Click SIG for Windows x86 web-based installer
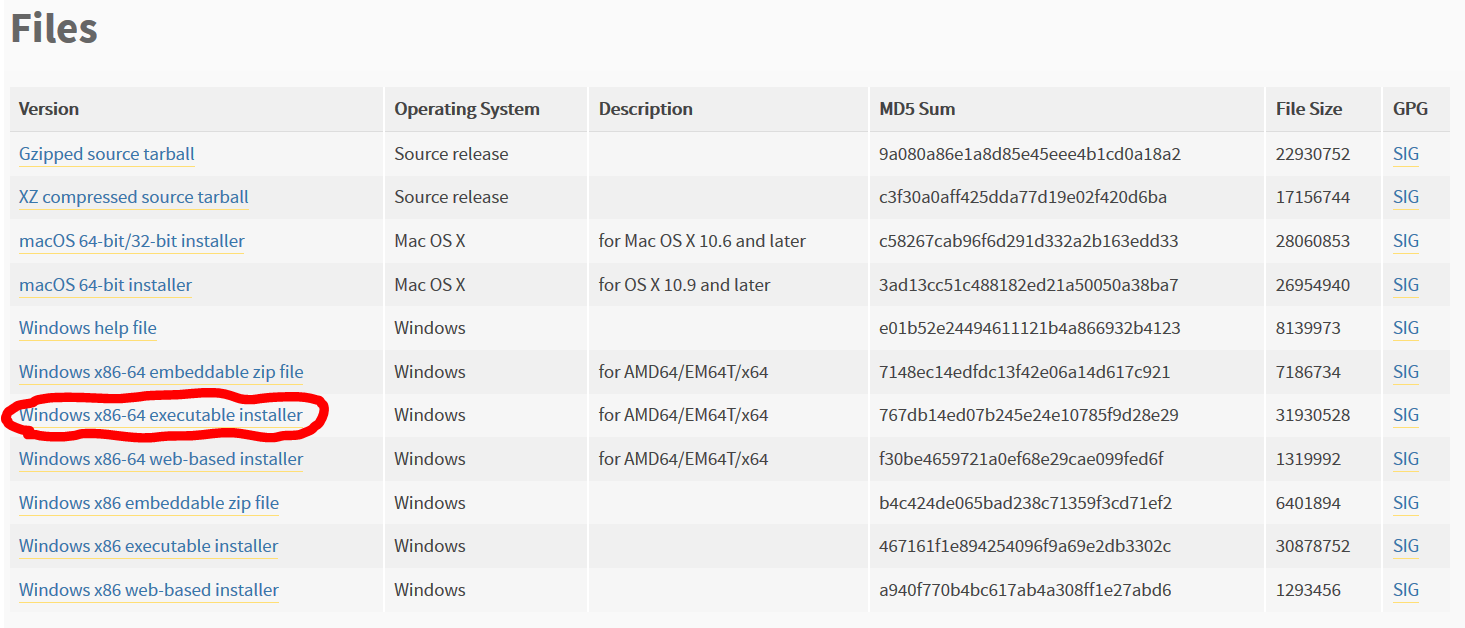 coord(1405,590)
